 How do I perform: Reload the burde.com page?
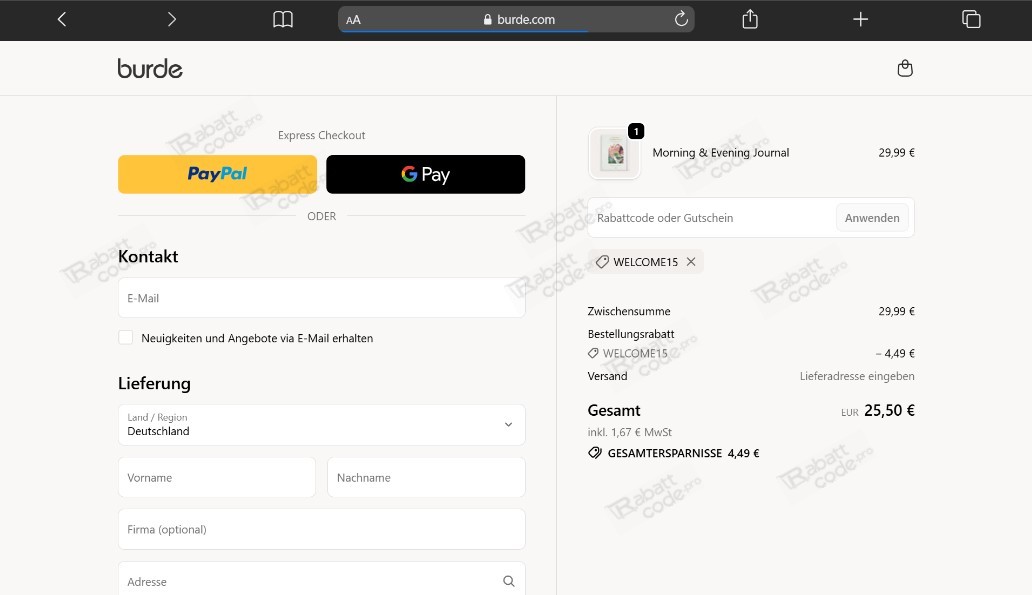681,19
